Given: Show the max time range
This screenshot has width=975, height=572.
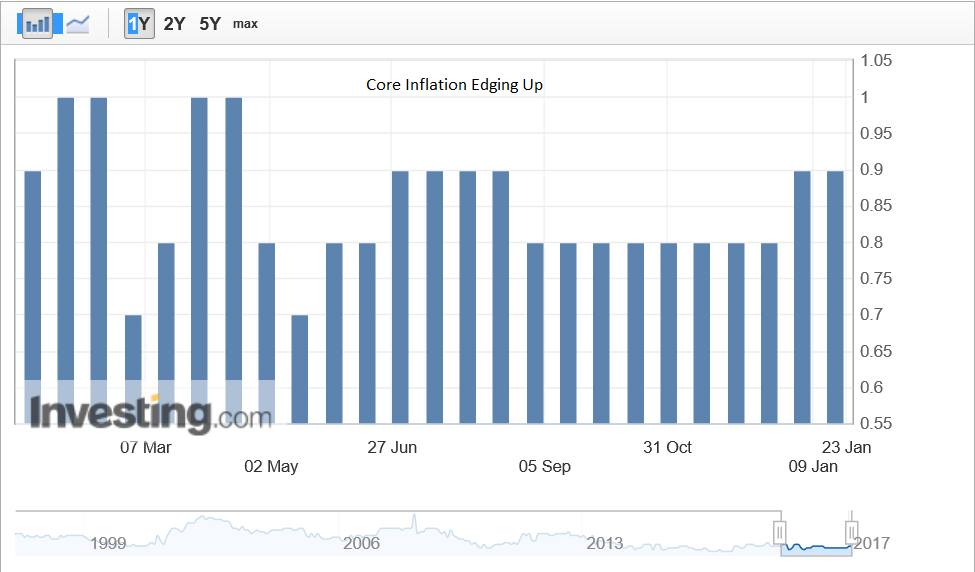Looking at the screenshot, I should click(x=245, y=23).
